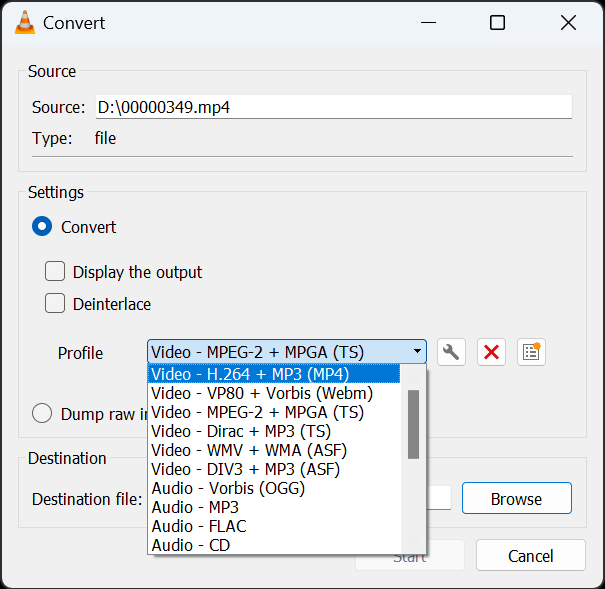Select the Dump raw input radio button
The width and height of the screenshot is (605, 589).
pyautogui.click(x=42, y=413)
